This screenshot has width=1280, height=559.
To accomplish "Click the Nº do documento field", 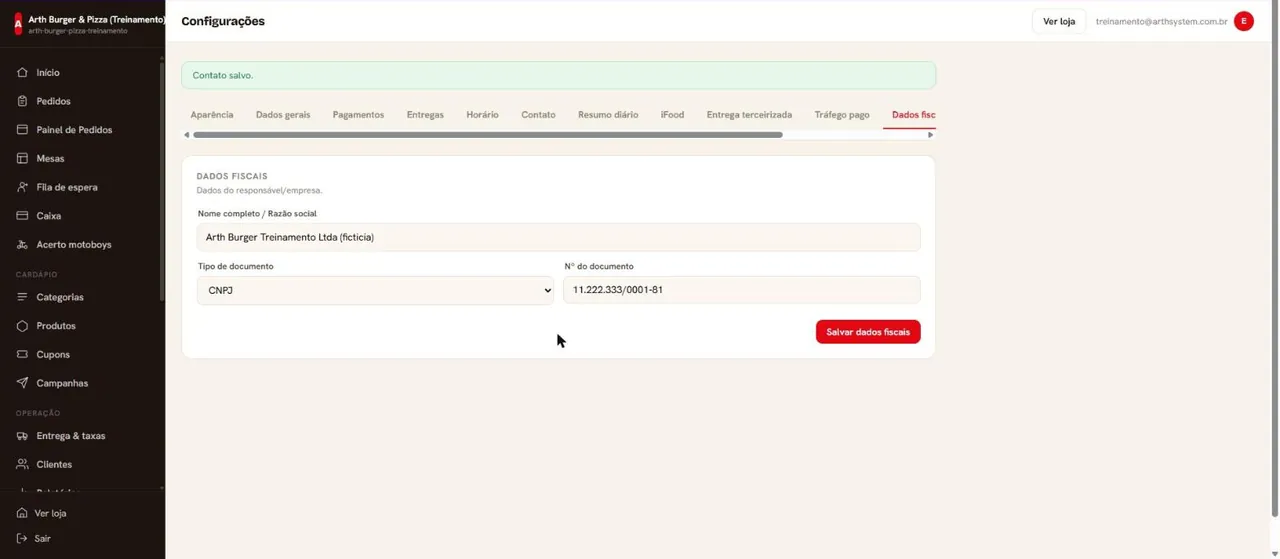I will [x=741, y=290].
